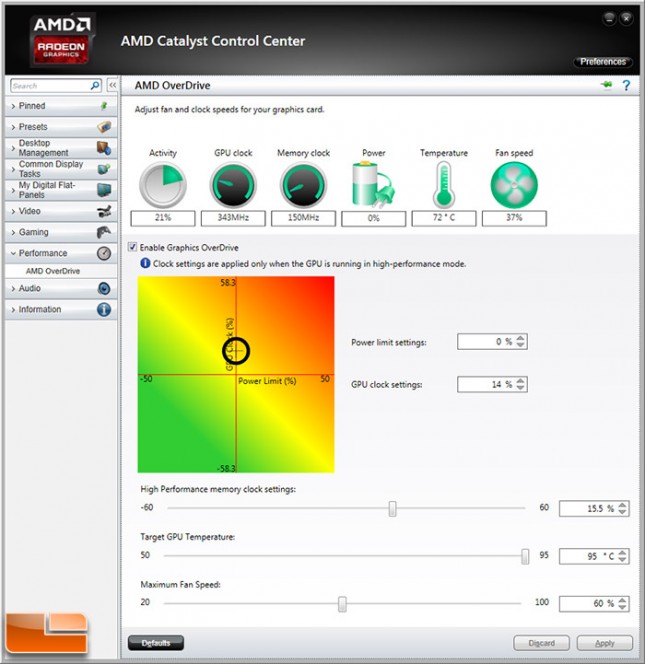This screenshot has height=664, width=645.
Task: Click the Defaults button
Action: pyautogui.click(x=156, y=643)
